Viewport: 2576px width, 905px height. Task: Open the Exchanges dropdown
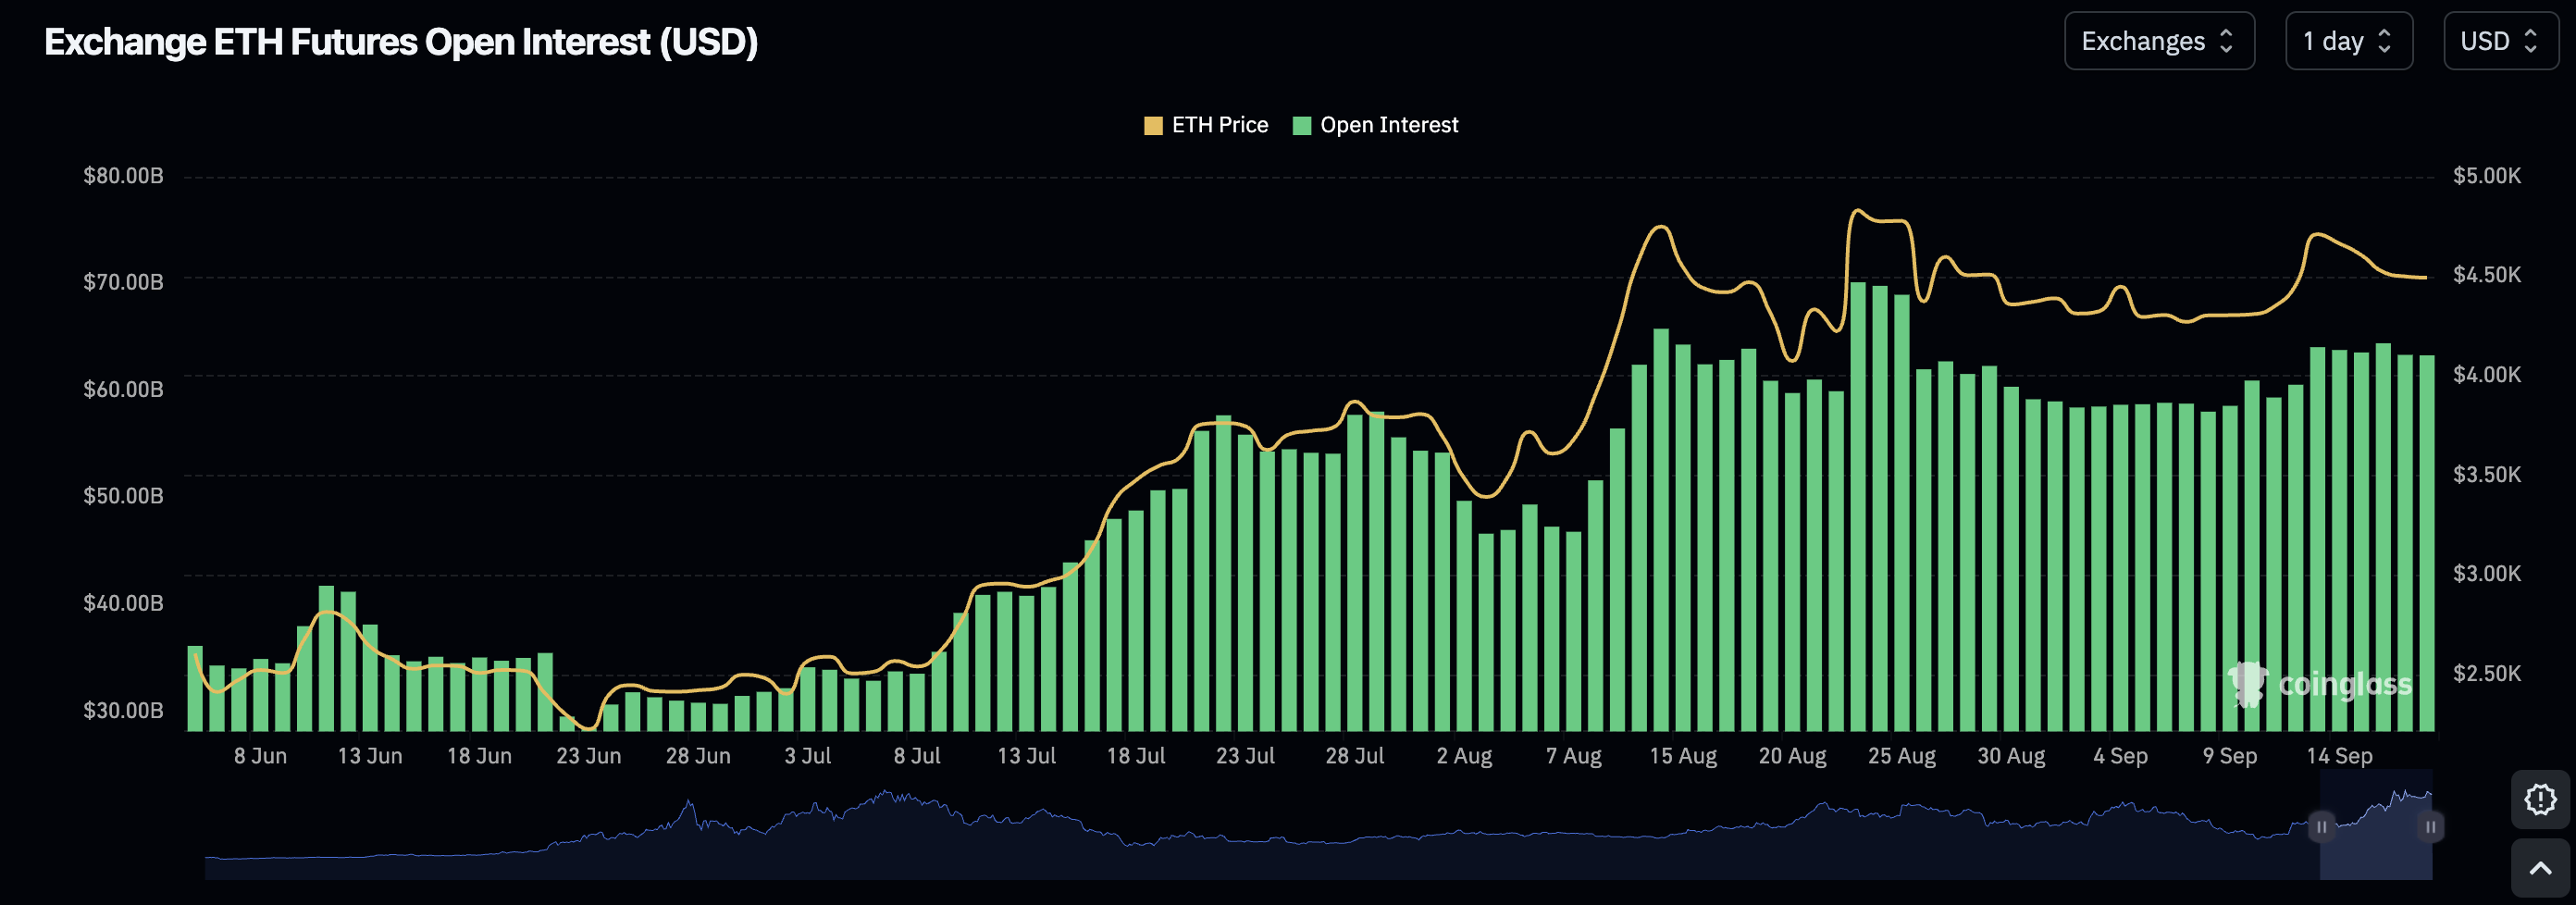(2158, 41)
